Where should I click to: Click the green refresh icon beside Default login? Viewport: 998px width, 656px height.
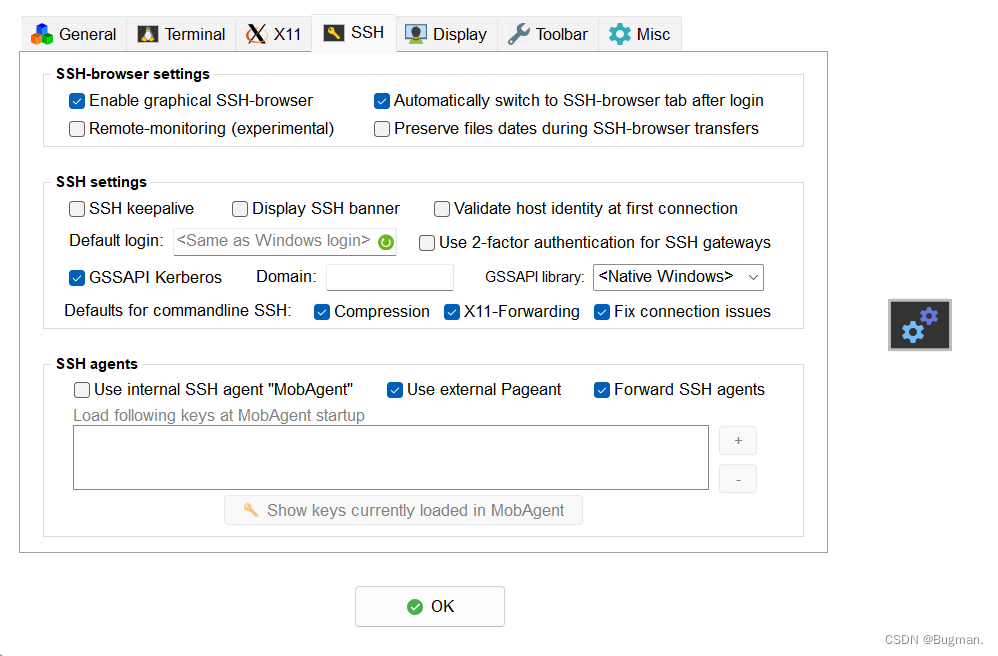click(x=387, y=241)
